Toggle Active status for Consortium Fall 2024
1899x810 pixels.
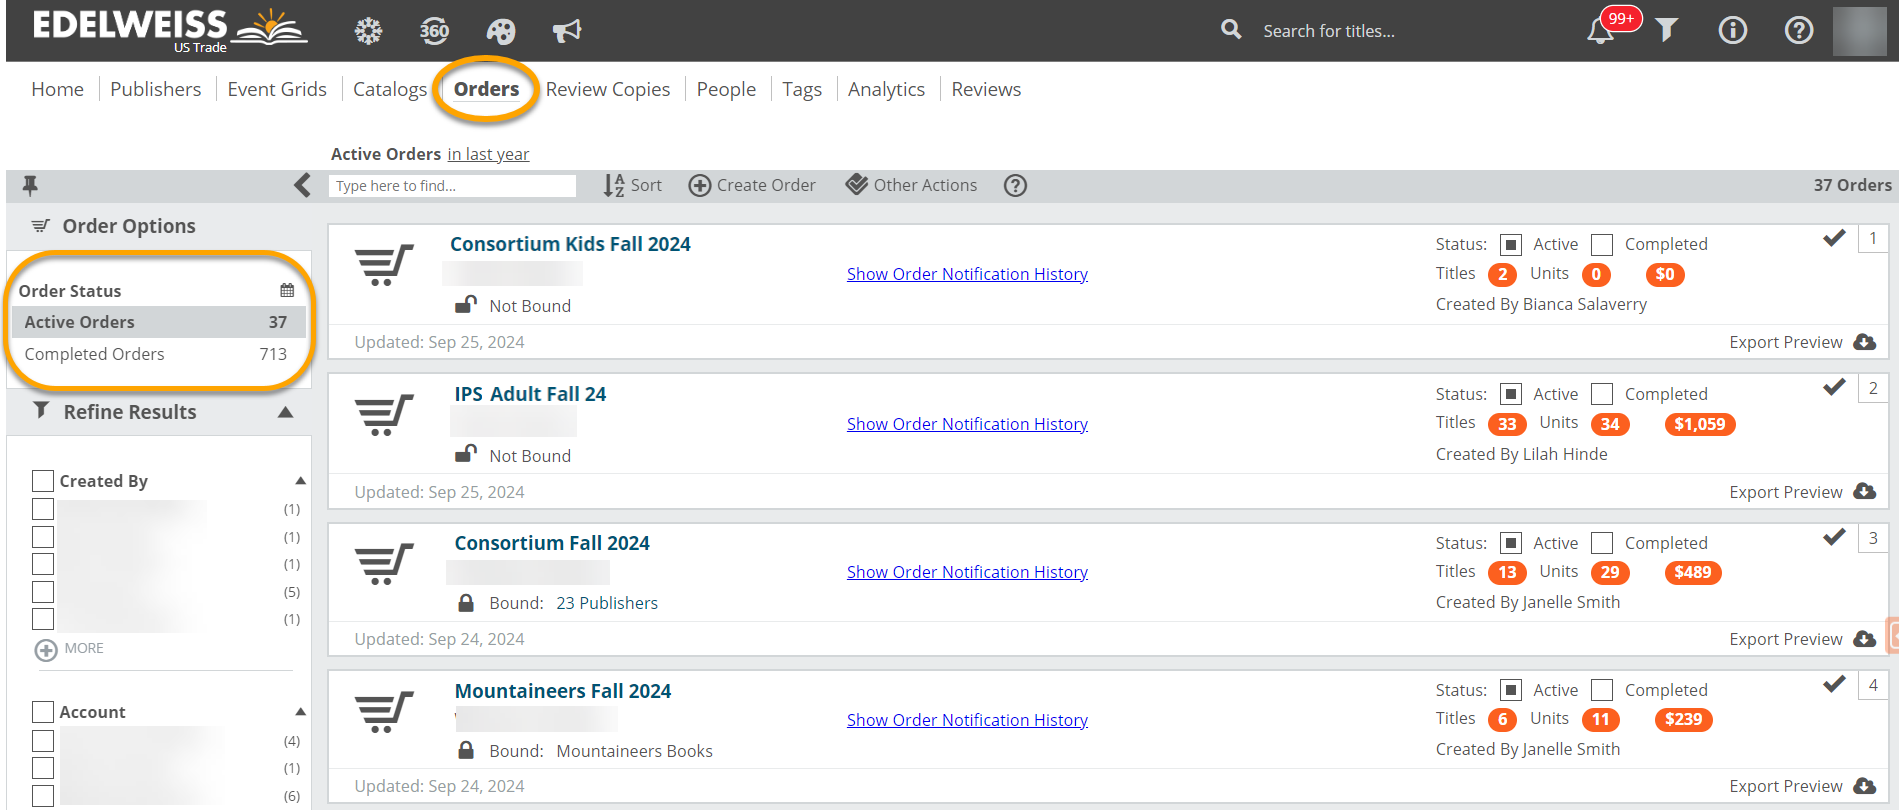pyautogui.click(x=1511, y=543)
